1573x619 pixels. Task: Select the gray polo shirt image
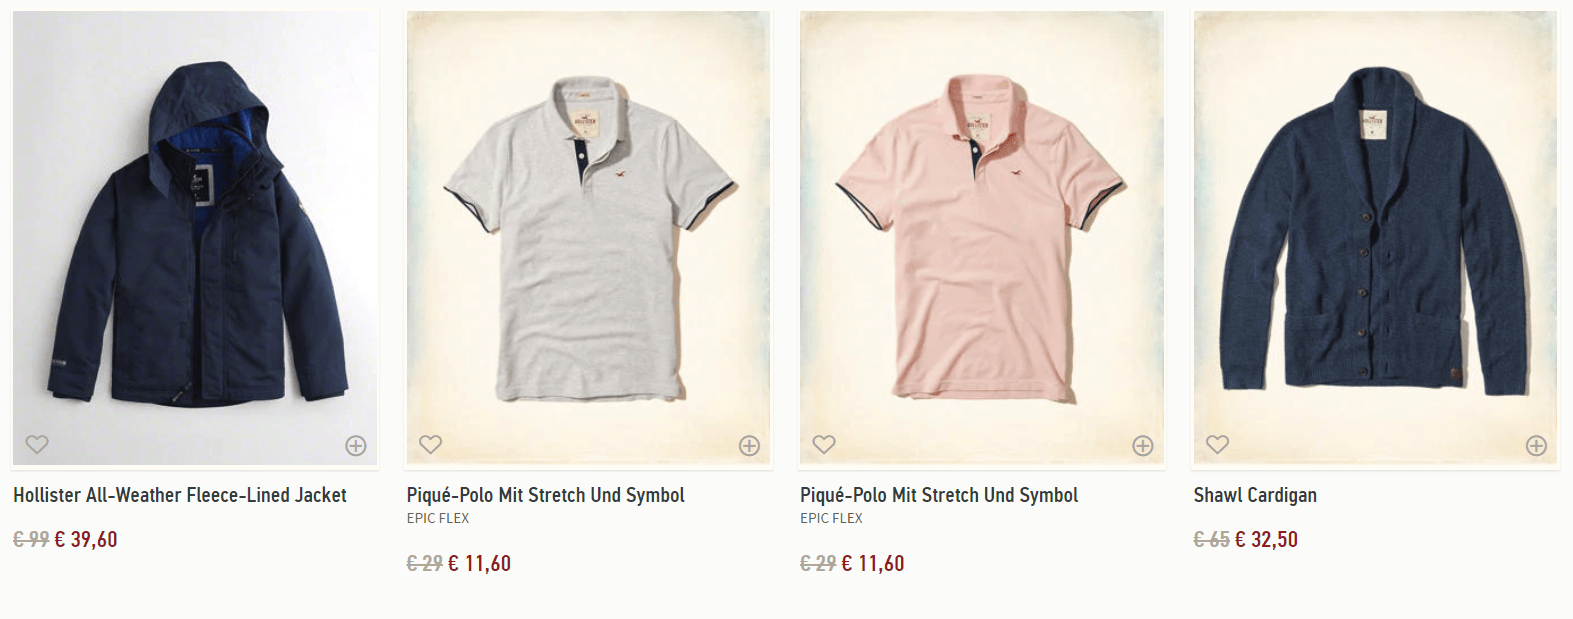[588, 240]
